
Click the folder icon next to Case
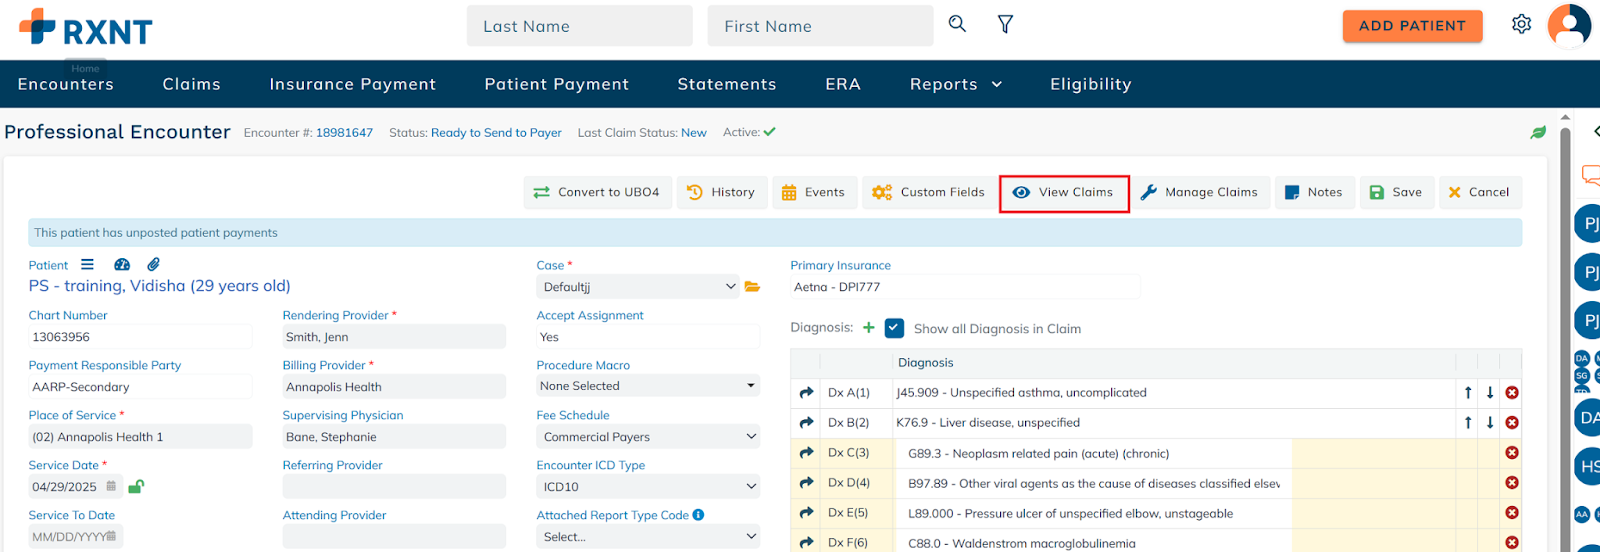(752, 287)
